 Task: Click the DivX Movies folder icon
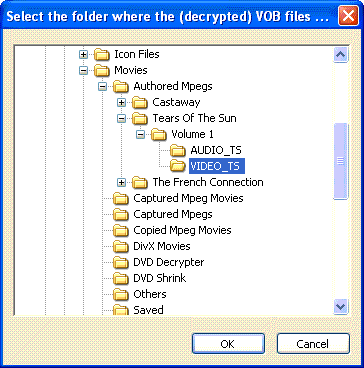(121, 247)
